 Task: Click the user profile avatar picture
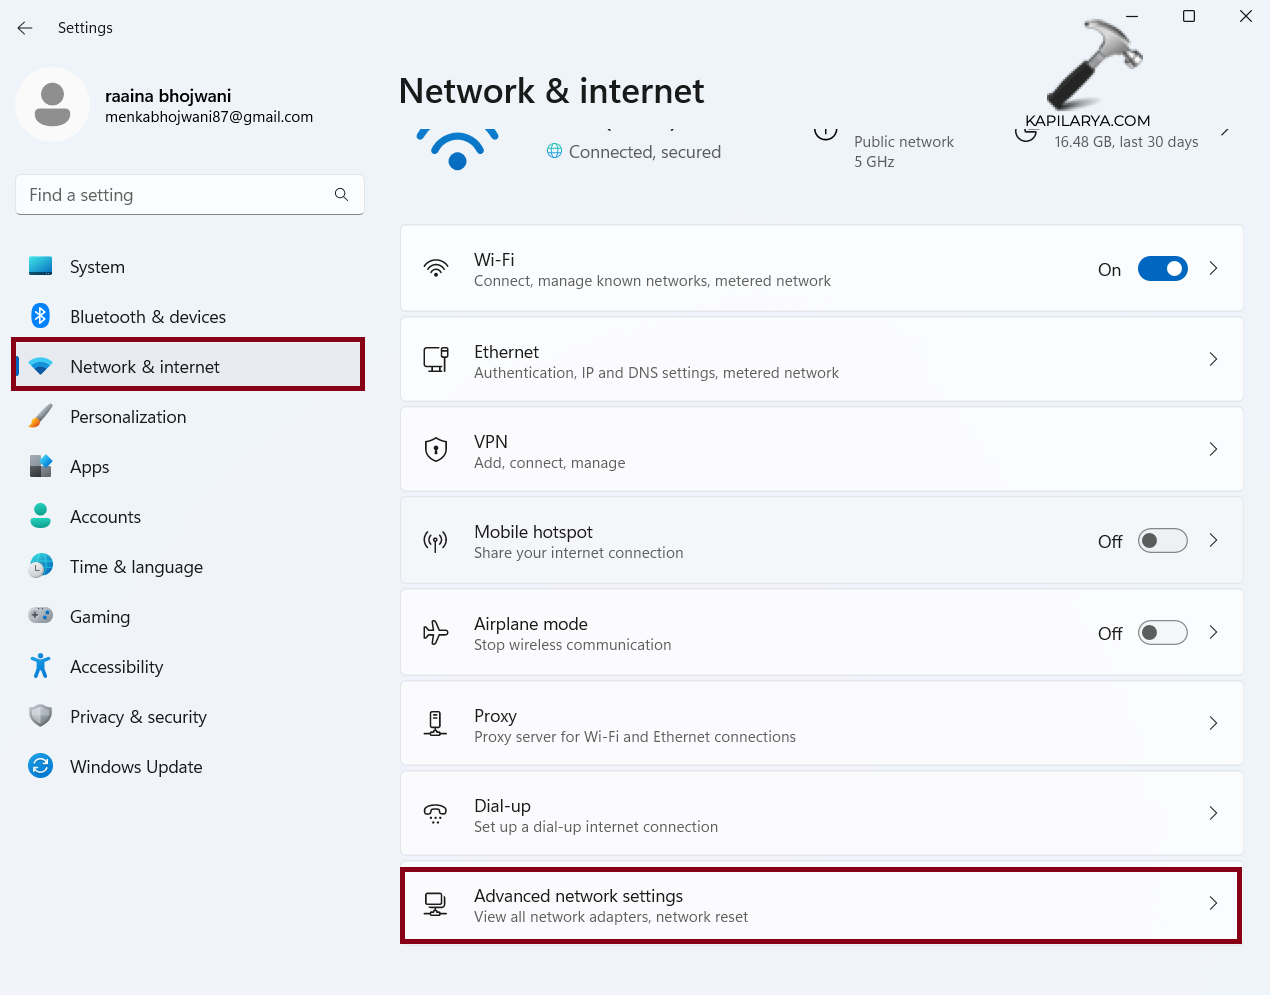pos(53,104)
